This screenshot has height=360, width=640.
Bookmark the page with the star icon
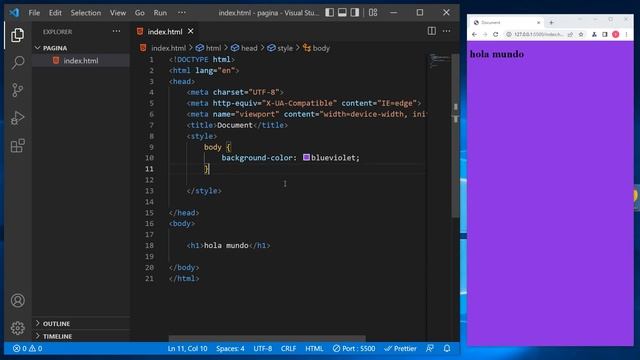tap(581, 35)
